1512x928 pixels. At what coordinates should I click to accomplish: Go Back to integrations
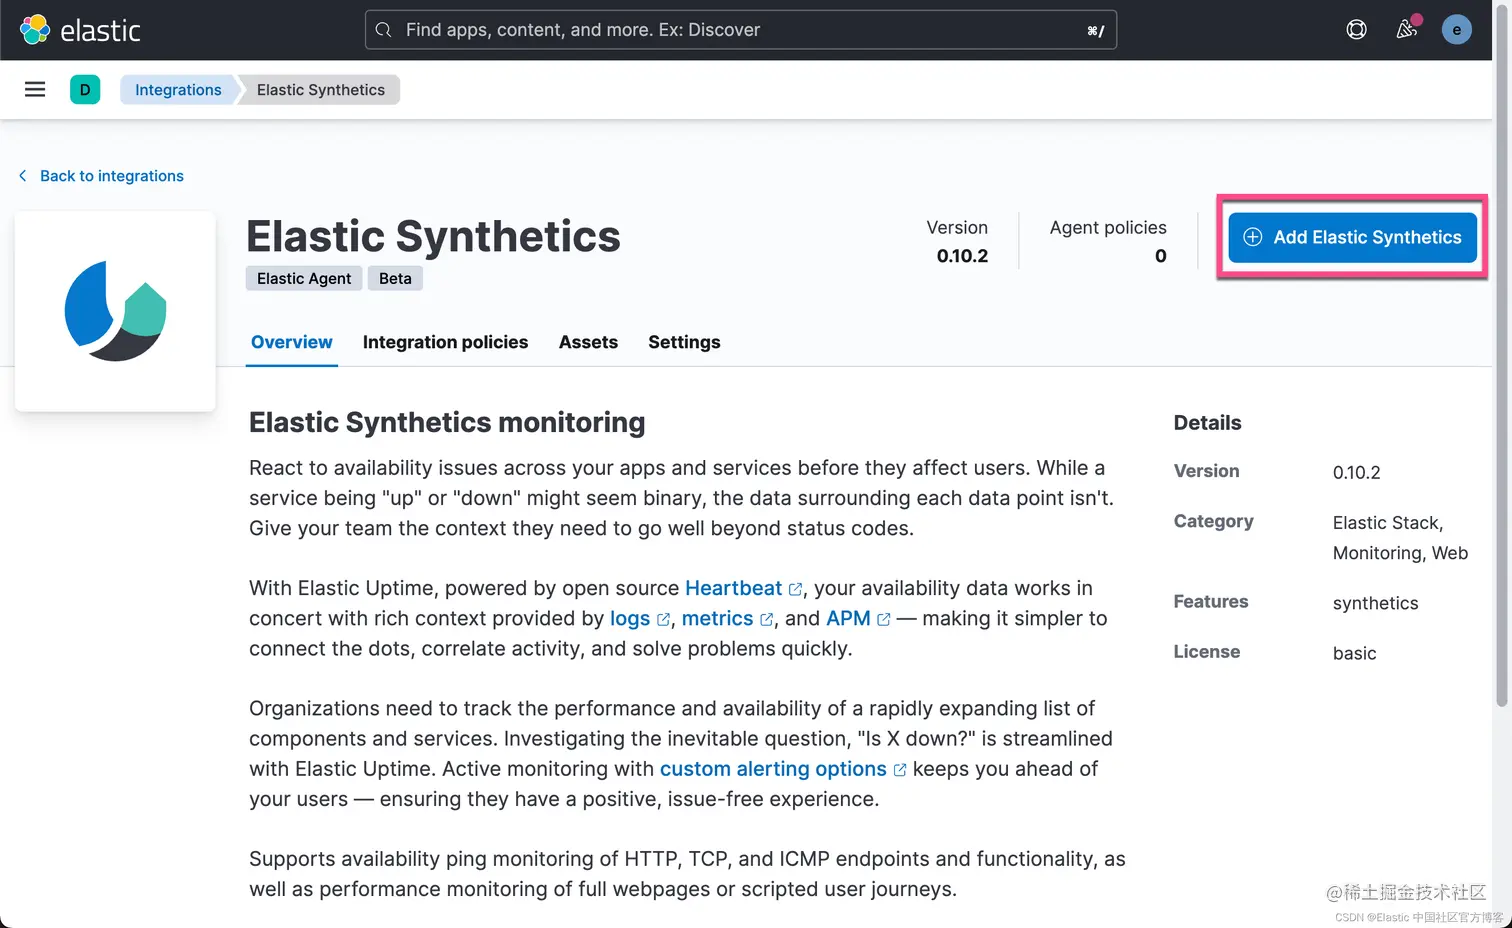101,176
